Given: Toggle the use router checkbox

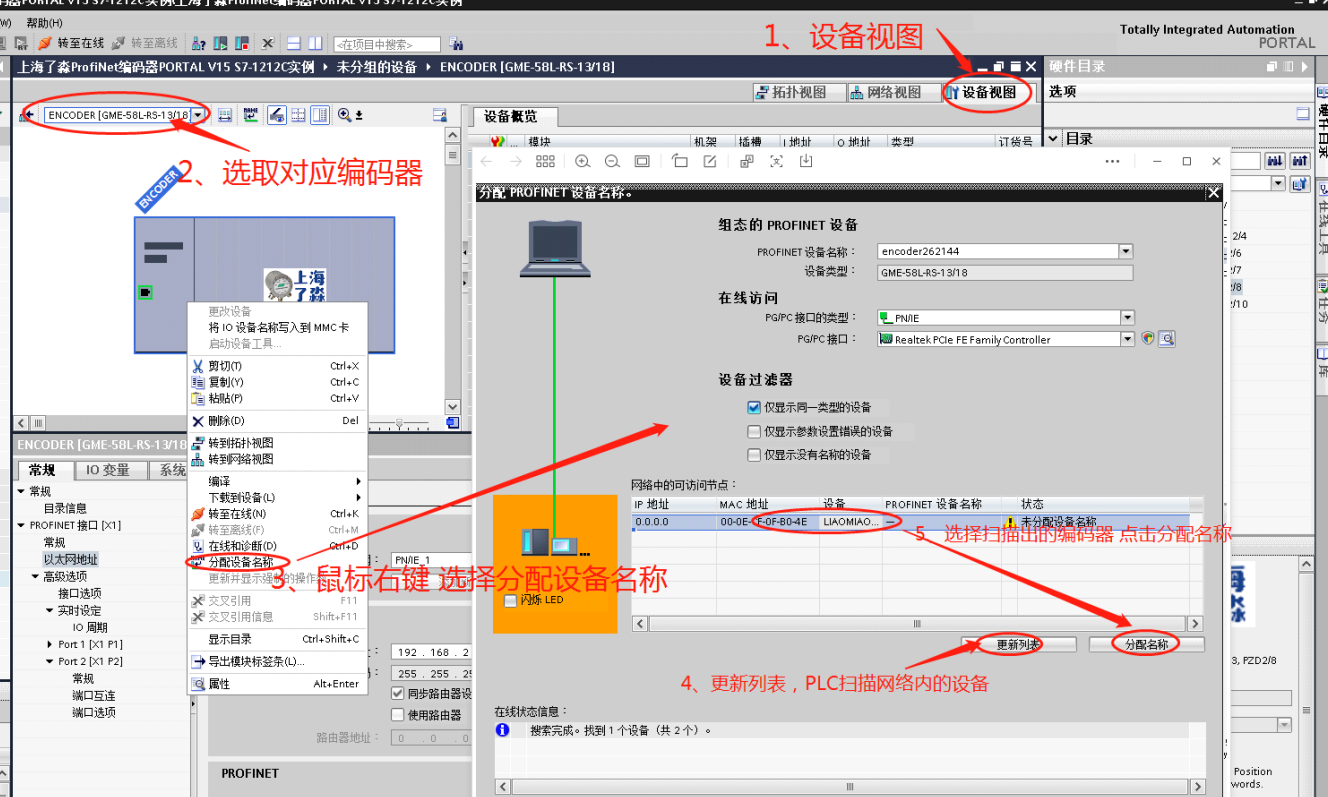Looking at the screenshot, I should tap(396, 714).
